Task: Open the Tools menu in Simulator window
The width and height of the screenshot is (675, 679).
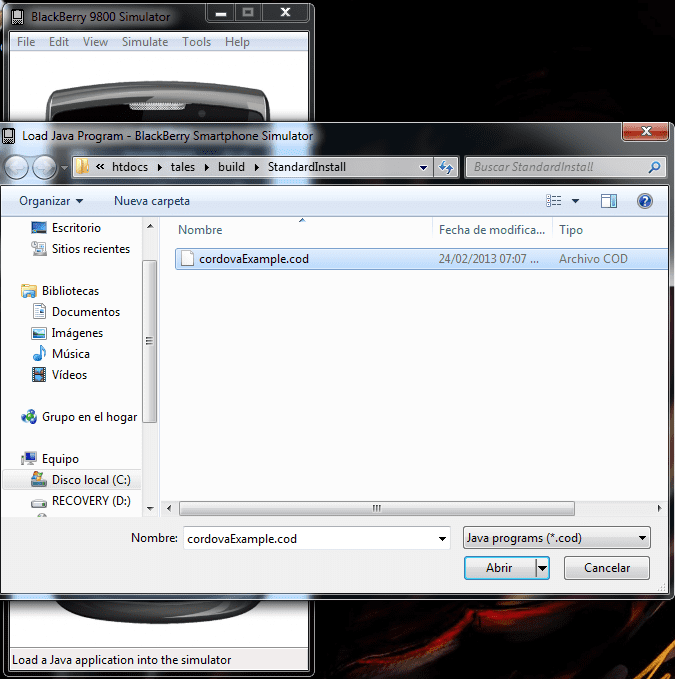Action: pos(197,42)
